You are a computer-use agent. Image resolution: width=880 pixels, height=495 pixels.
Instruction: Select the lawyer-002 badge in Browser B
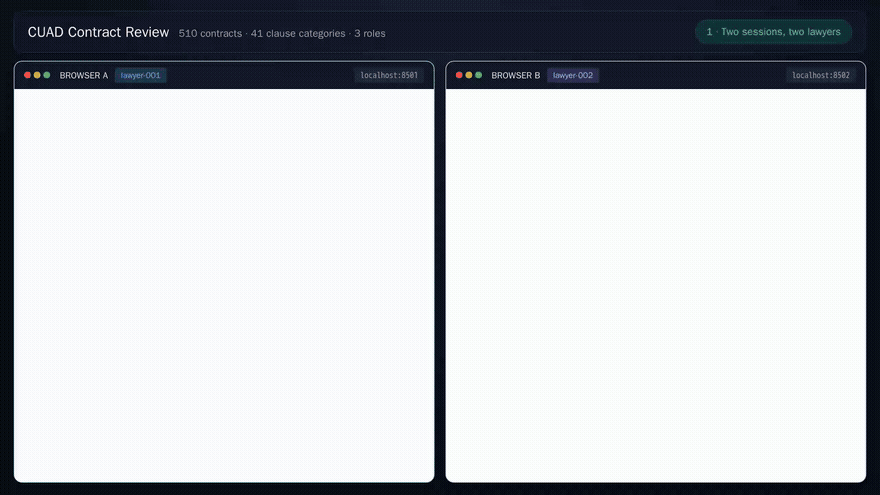pyautogui.click(x=572, y=75)
